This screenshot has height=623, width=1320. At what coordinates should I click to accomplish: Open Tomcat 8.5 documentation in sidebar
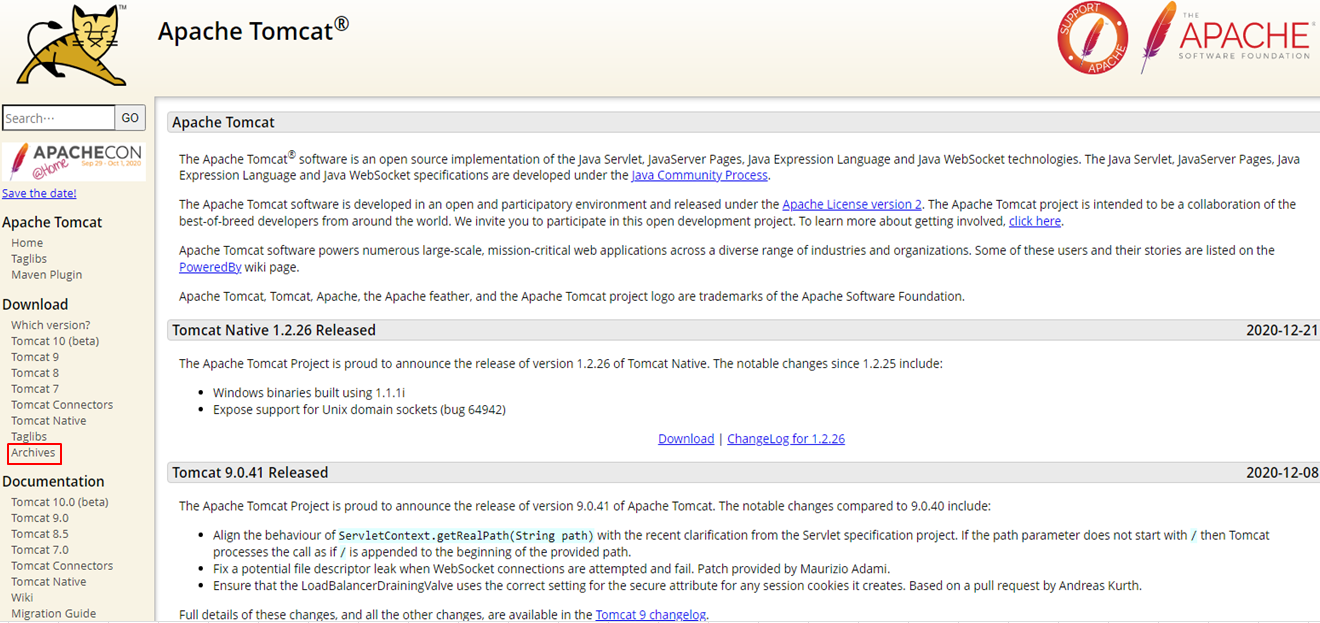tap(39, 534)
